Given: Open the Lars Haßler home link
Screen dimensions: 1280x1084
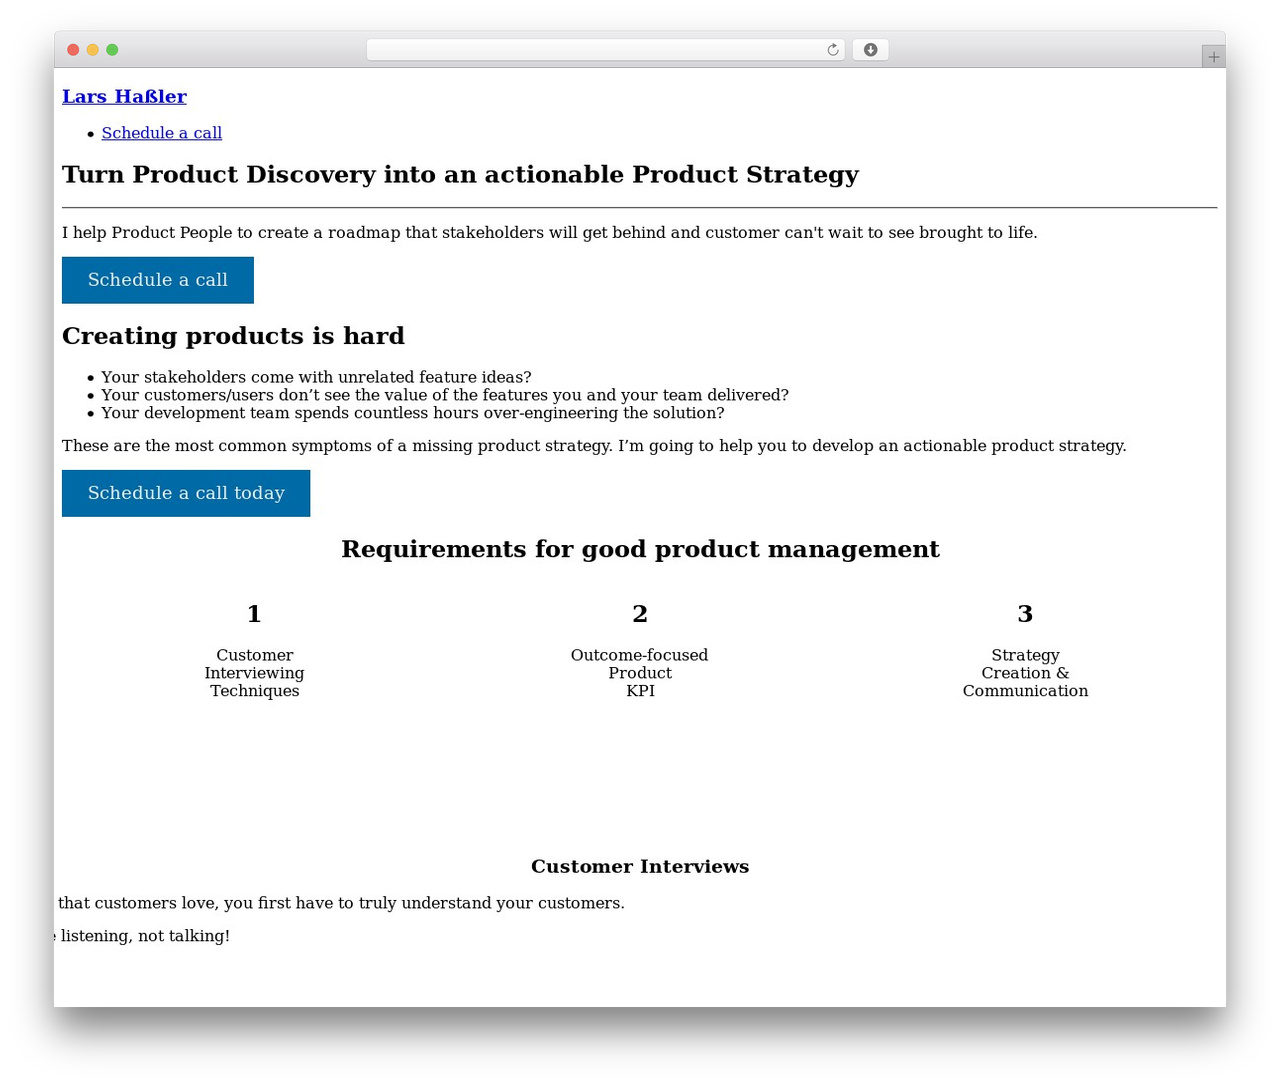Looking at the screenshot, I should coord(124,97).
